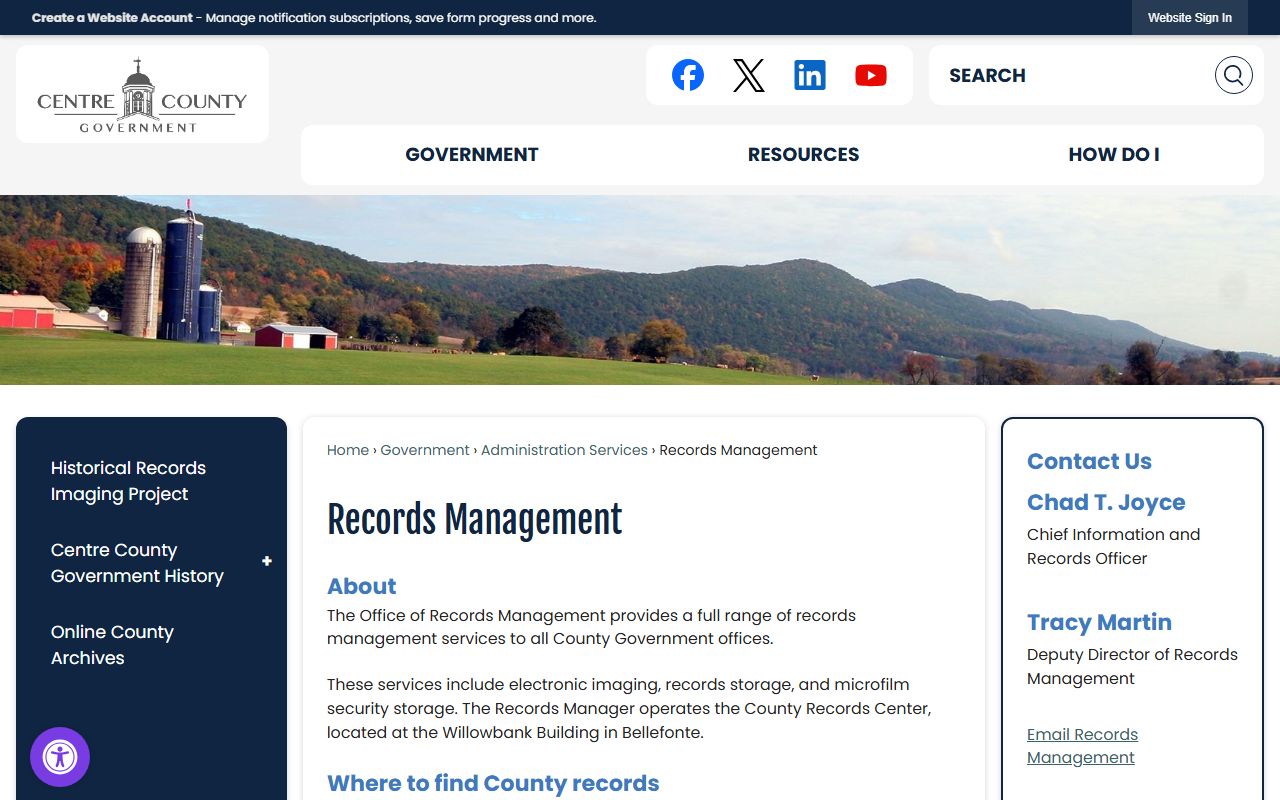Open the Resources menu
This screenshot has height=800, width=1280.
[804, 155]
